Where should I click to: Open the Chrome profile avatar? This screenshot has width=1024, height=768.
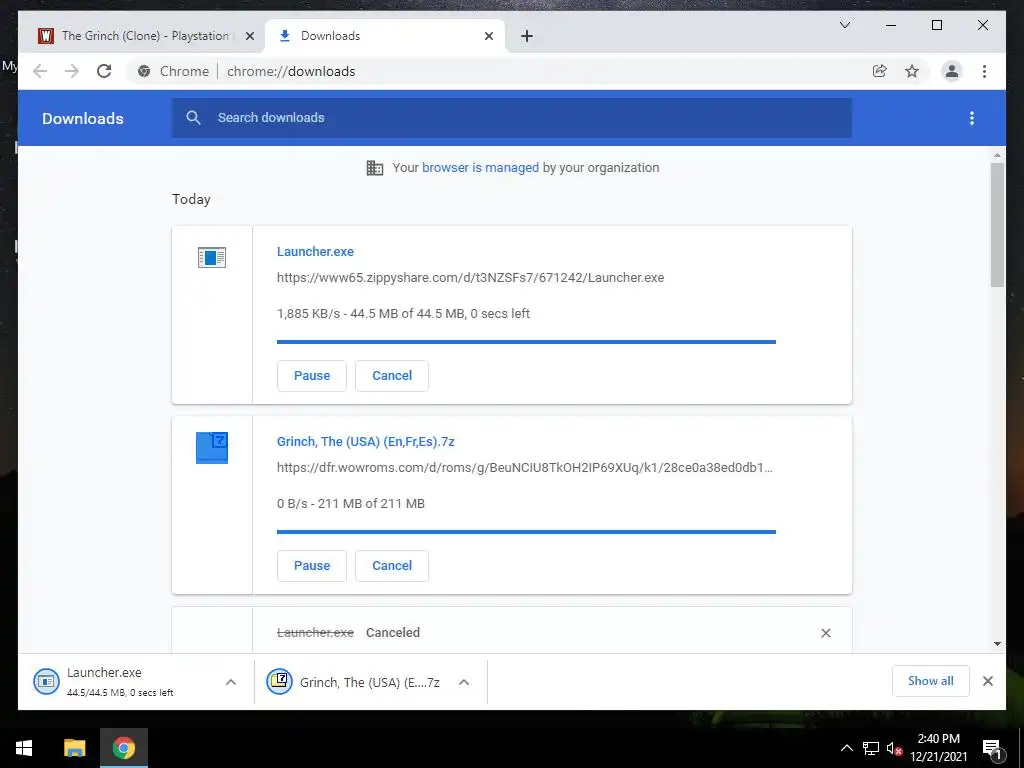(952, 71)
